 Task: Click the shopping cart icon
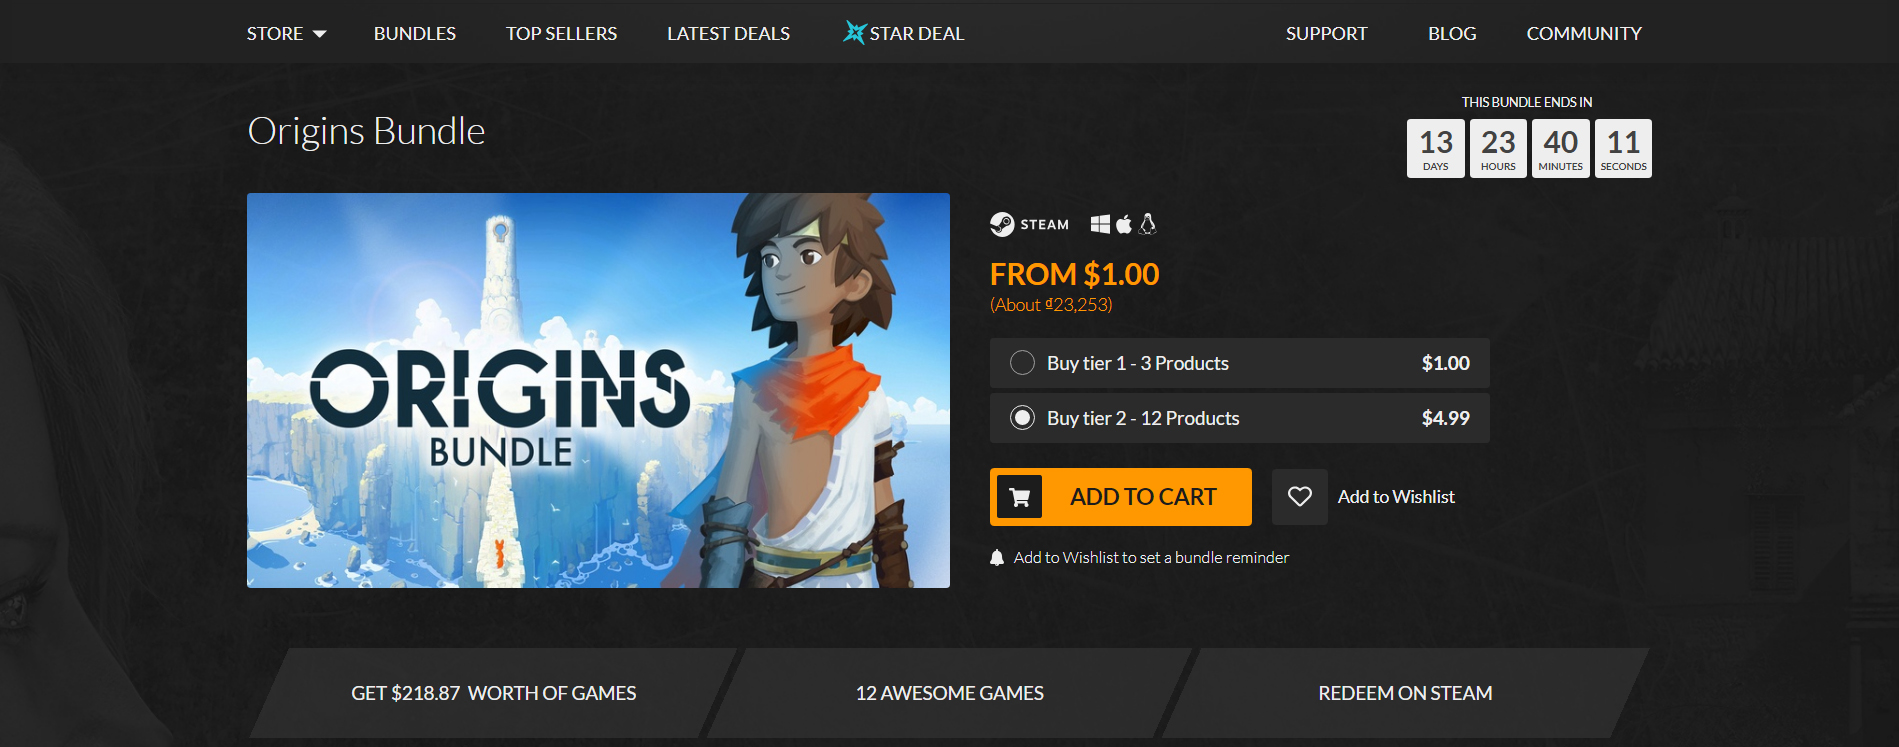tap(1020, 497)
